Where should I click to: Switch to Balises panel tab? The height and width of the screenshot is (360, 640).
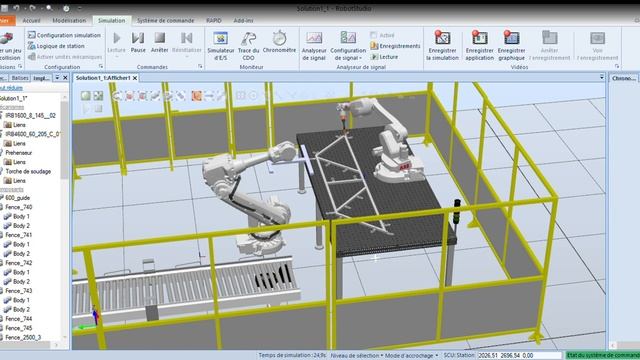pyautogui.click(x=20, y=78)
